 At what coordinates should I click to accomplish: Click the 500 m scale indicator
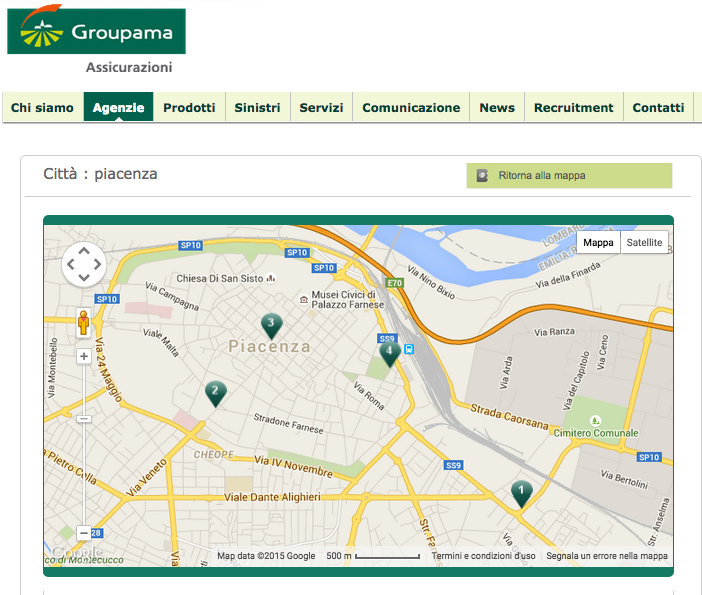(x=373, y=556)
